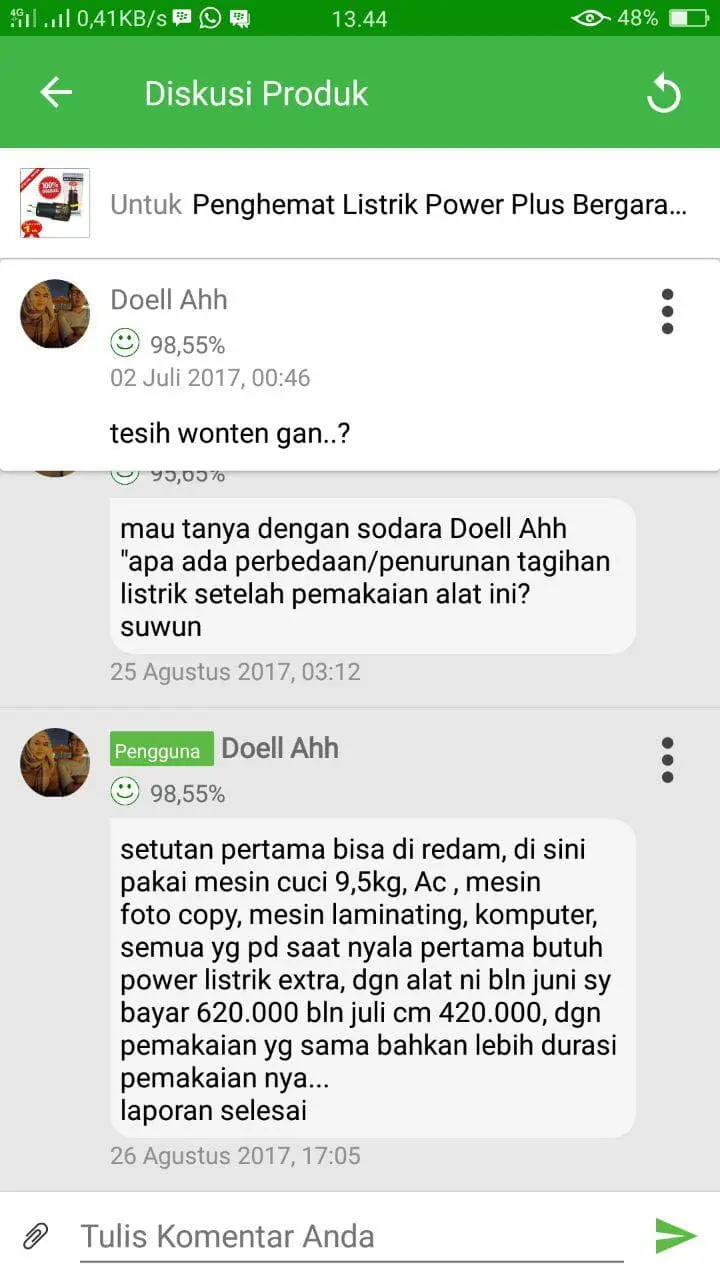Click the green Pengguna badge

[162, 750]
